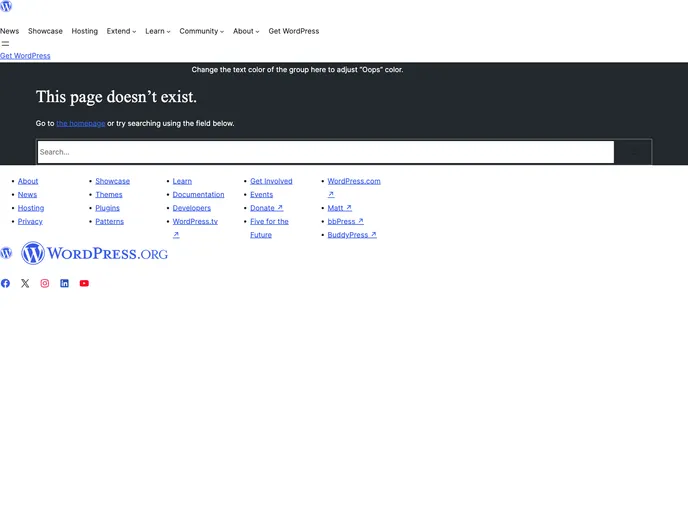Open Showcase in top navigation

45,31
